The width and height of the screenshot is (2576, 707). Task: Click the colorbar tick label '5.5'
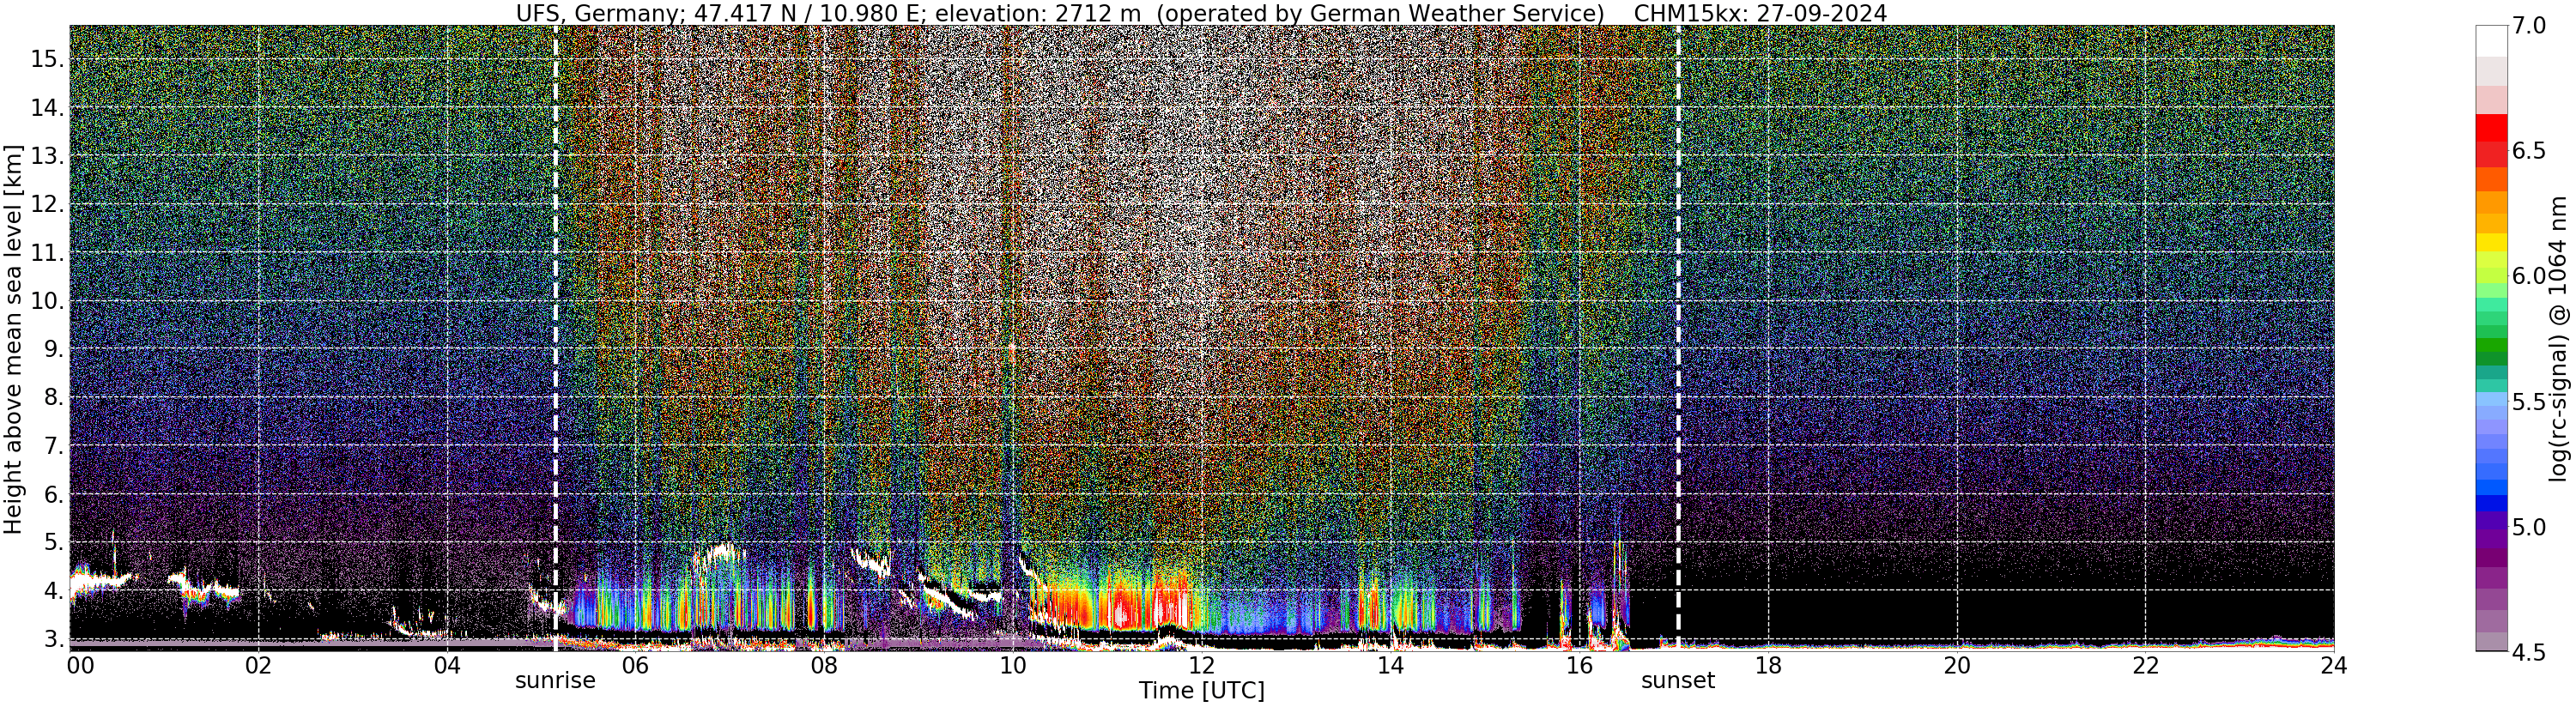click(2530, 402)
